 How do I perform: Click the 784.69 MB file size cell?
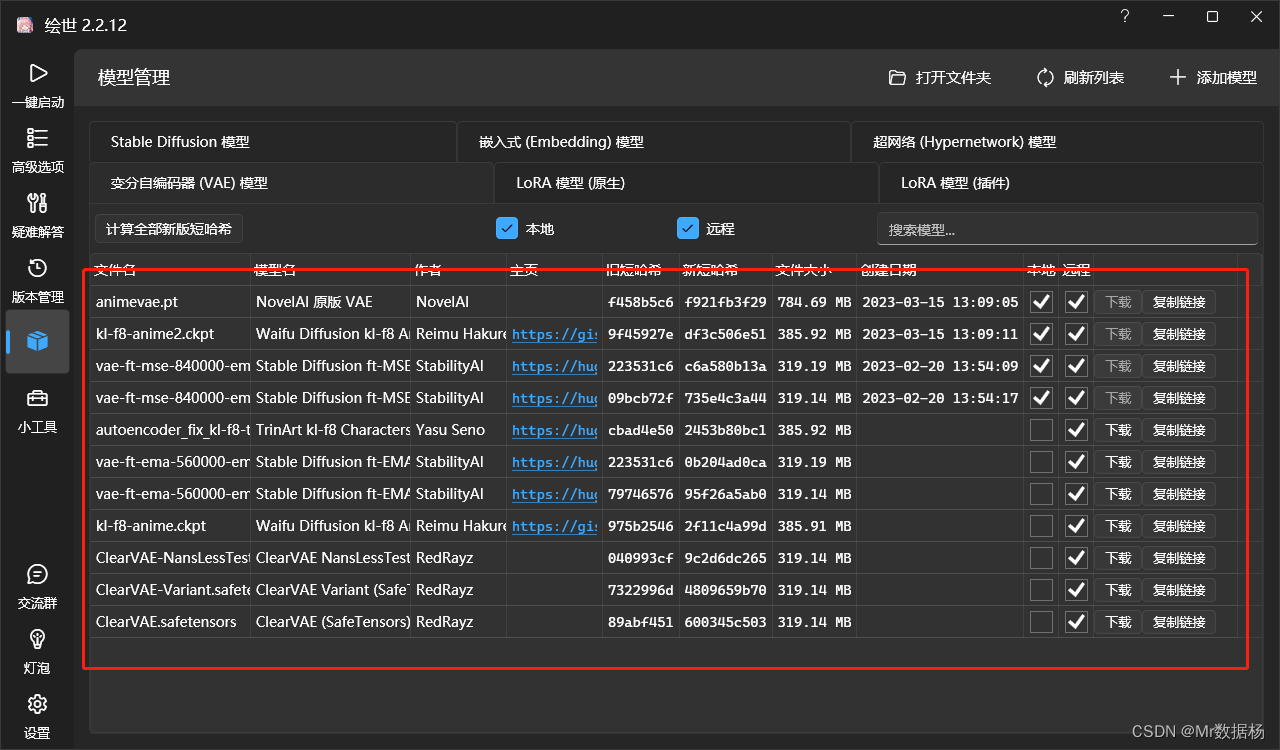pos(814,302)
